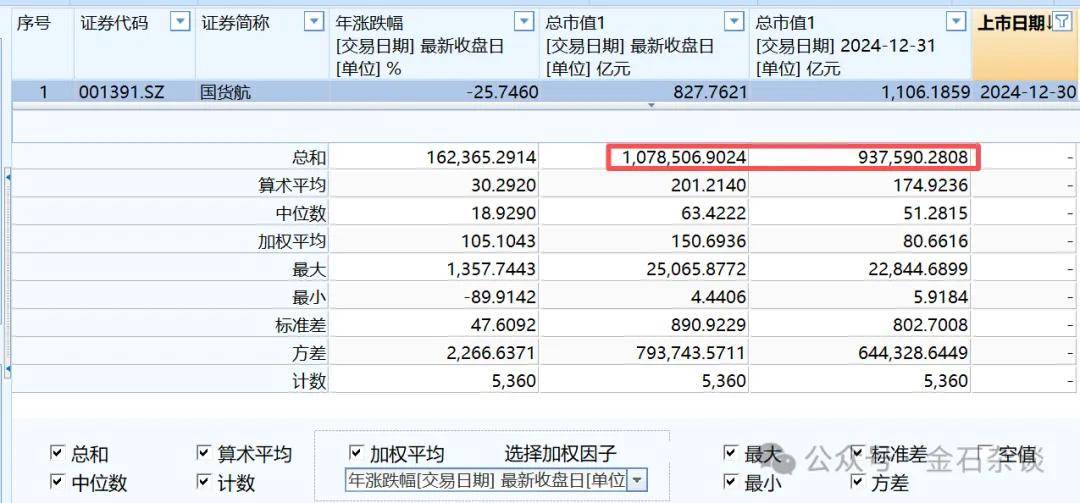Open the 证券简称 column filter dropdown

pyautogui.click(x=313, y=22)
